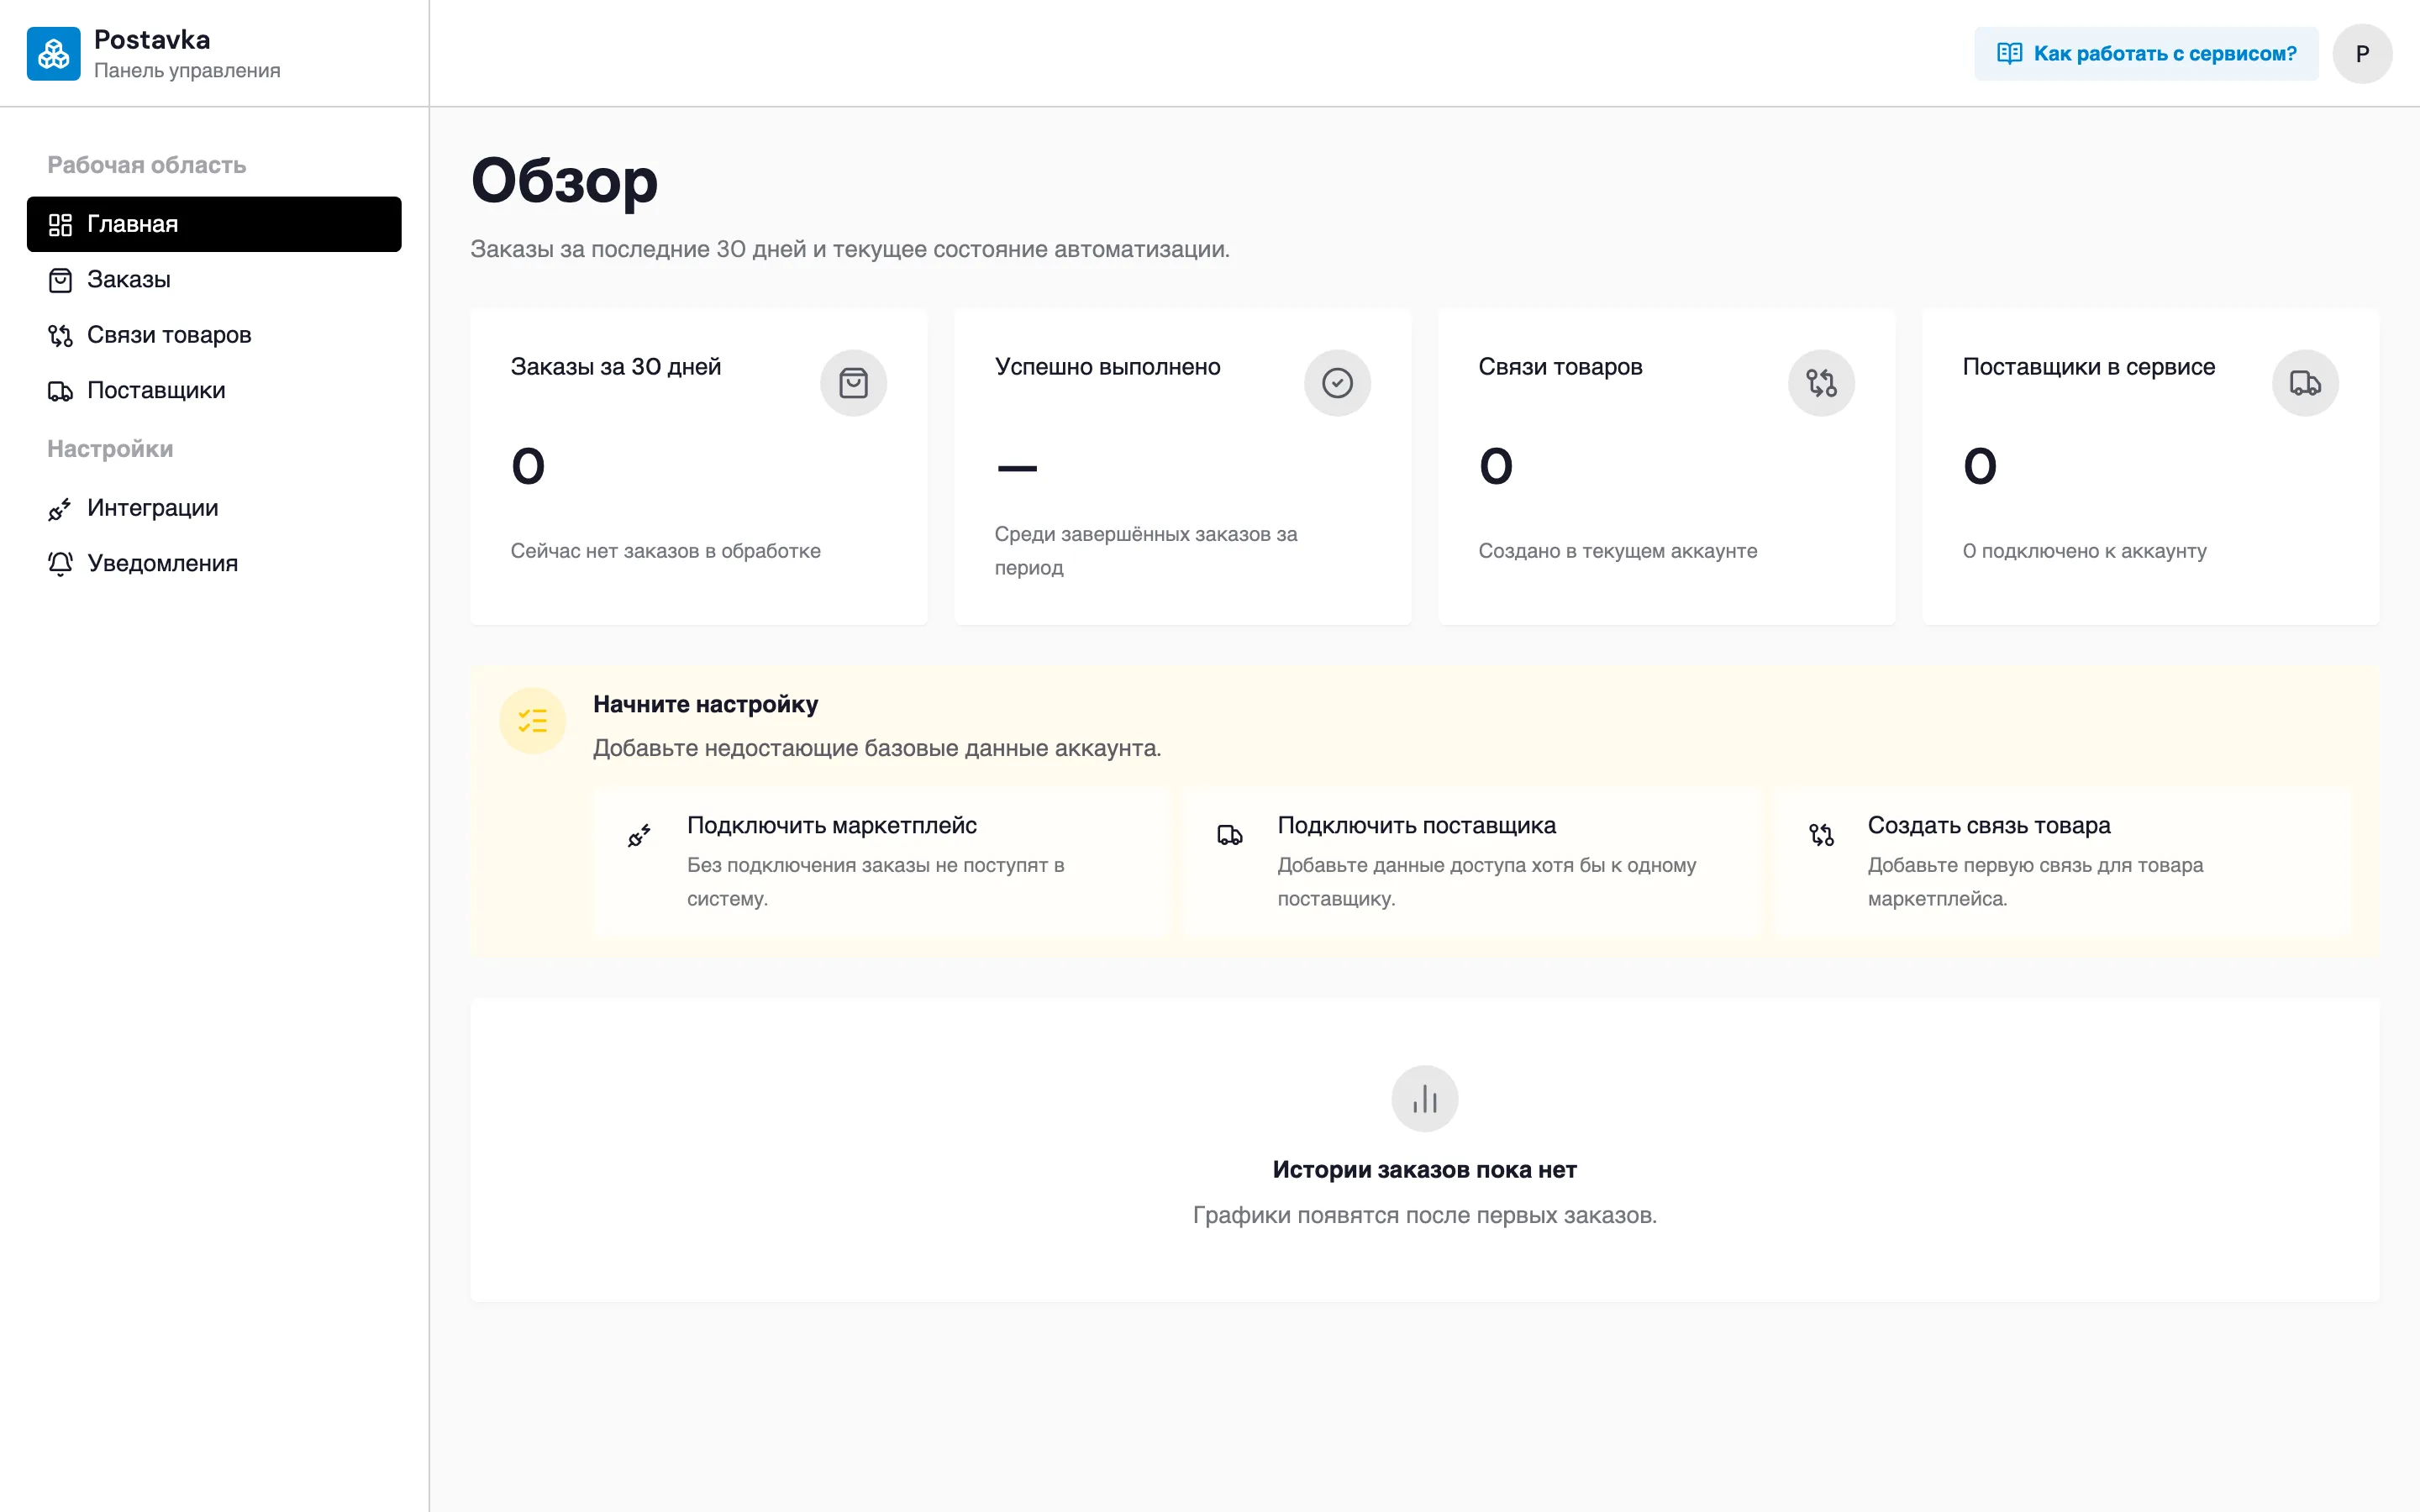
Task: Select Подключить поставщика setup step
Action: pos(1472,861)
